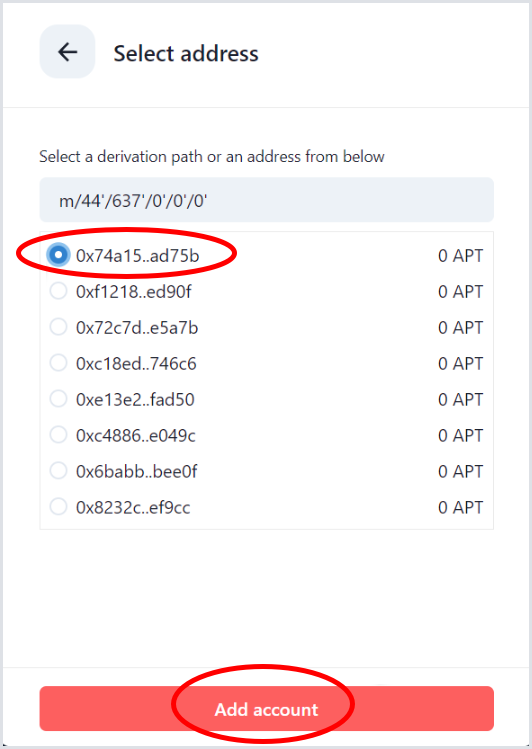
Task: Pick the radio button for 0x8232c..ef9cc
Action: pos(58,507)
